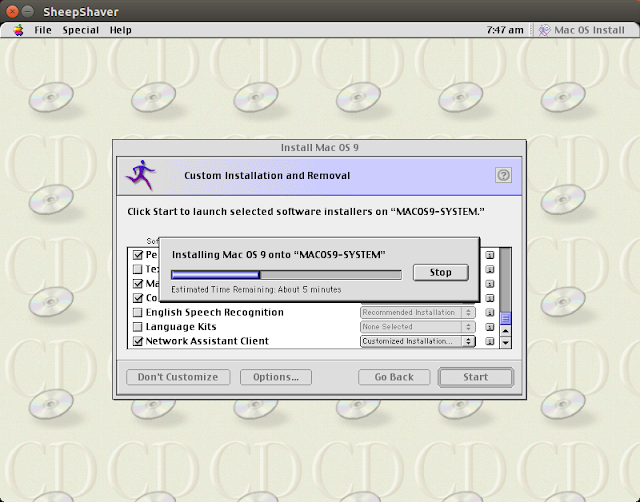Click the Don't Customize button
The image size is (640, 502).
[178, 377]
